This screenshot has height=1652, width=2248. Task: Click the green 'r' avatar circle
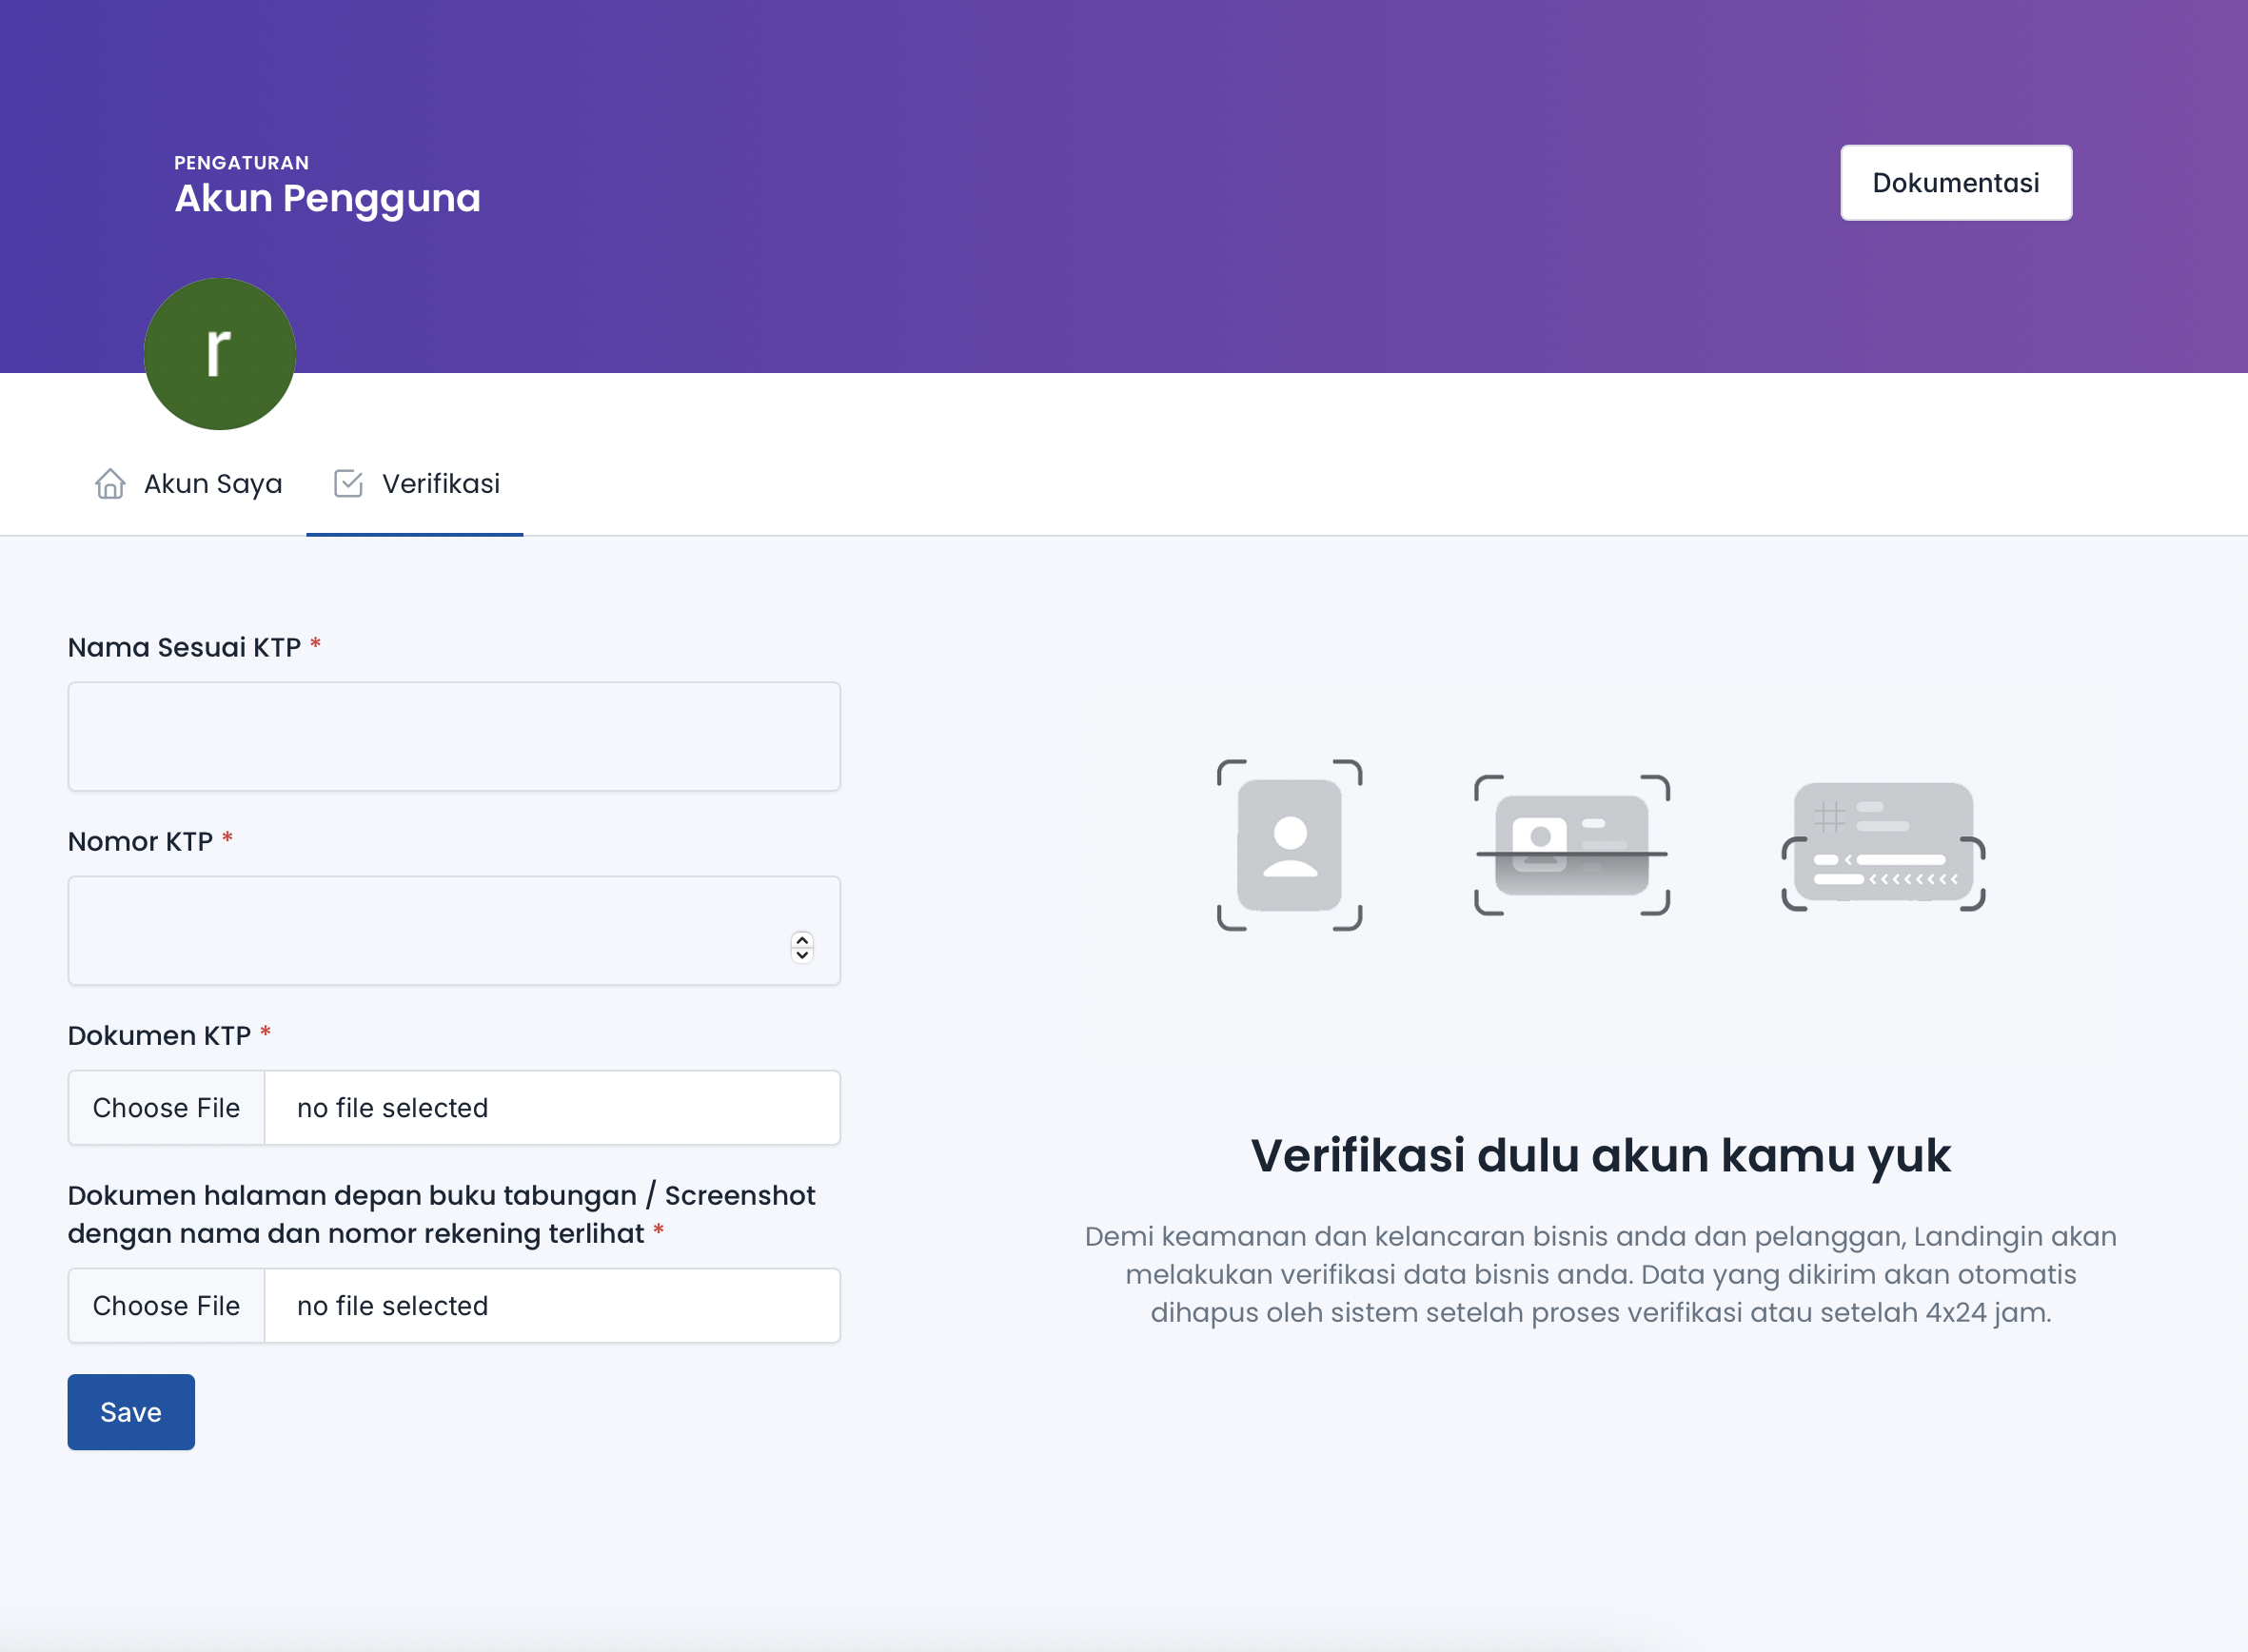click(x=219, y=354)
